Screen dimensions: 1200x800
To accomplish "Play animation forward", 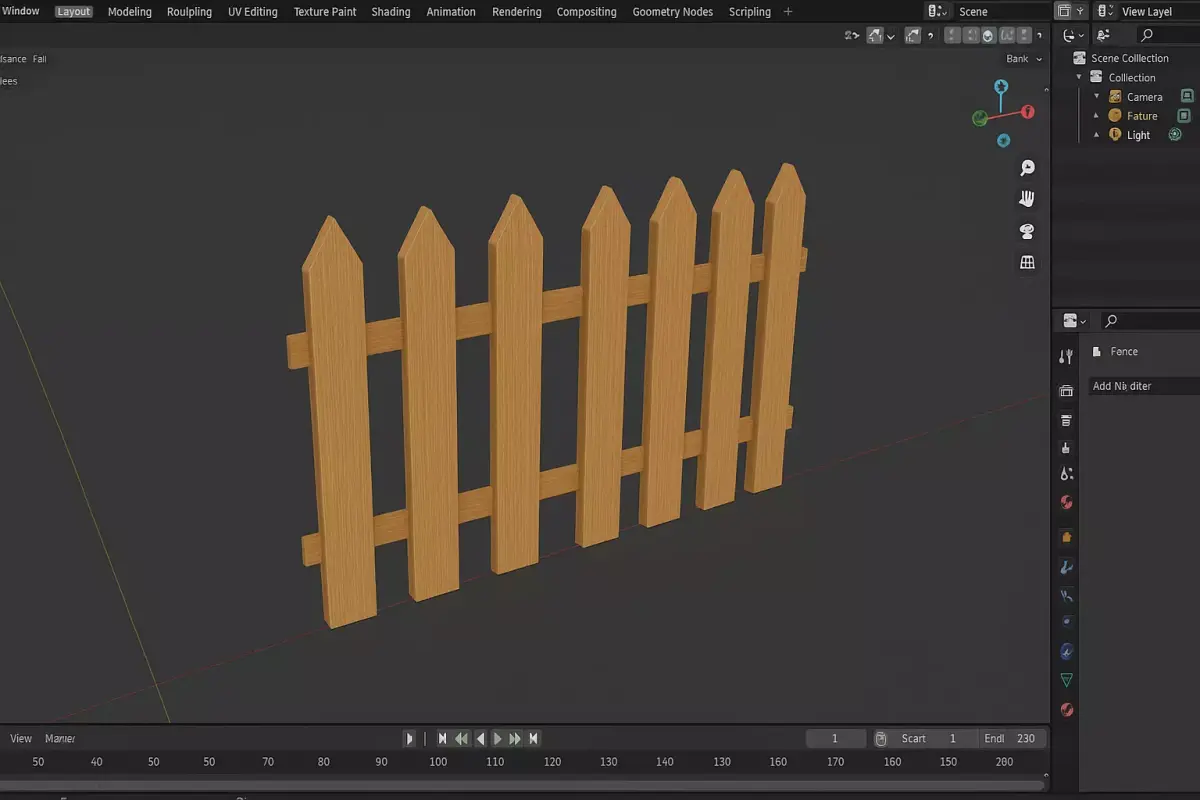I will [497, 739].
